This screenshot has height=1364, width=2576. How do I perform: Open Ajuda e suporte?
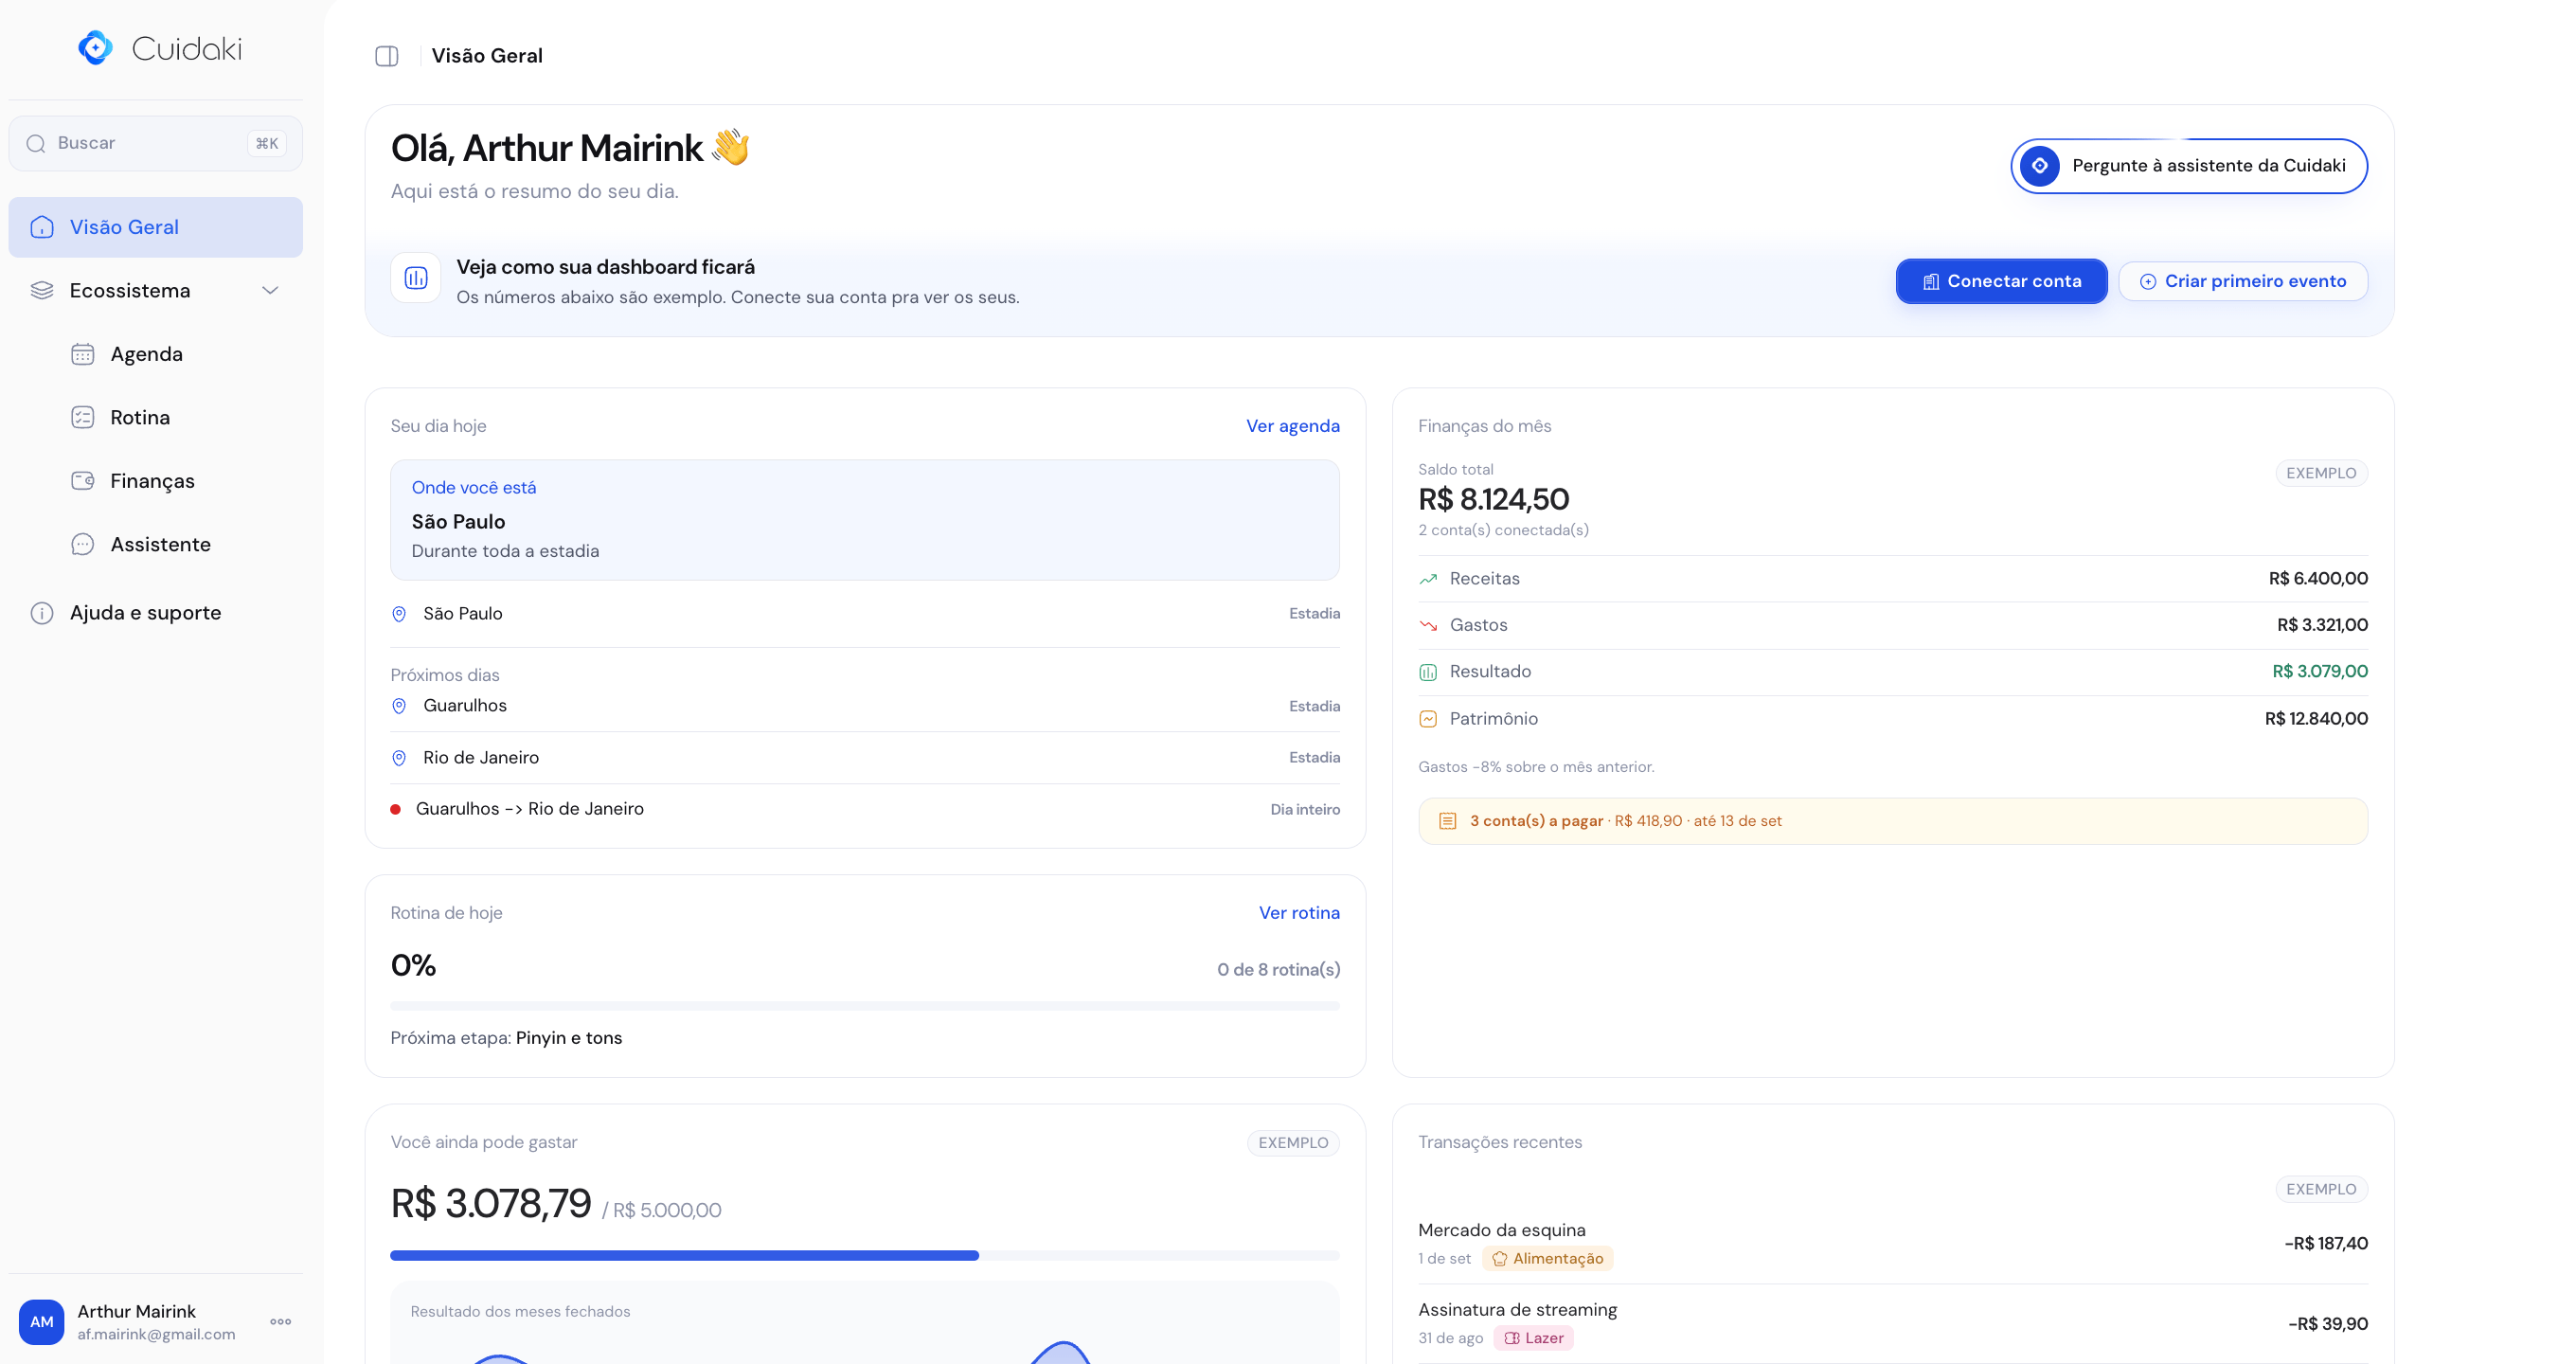point(156,613)
